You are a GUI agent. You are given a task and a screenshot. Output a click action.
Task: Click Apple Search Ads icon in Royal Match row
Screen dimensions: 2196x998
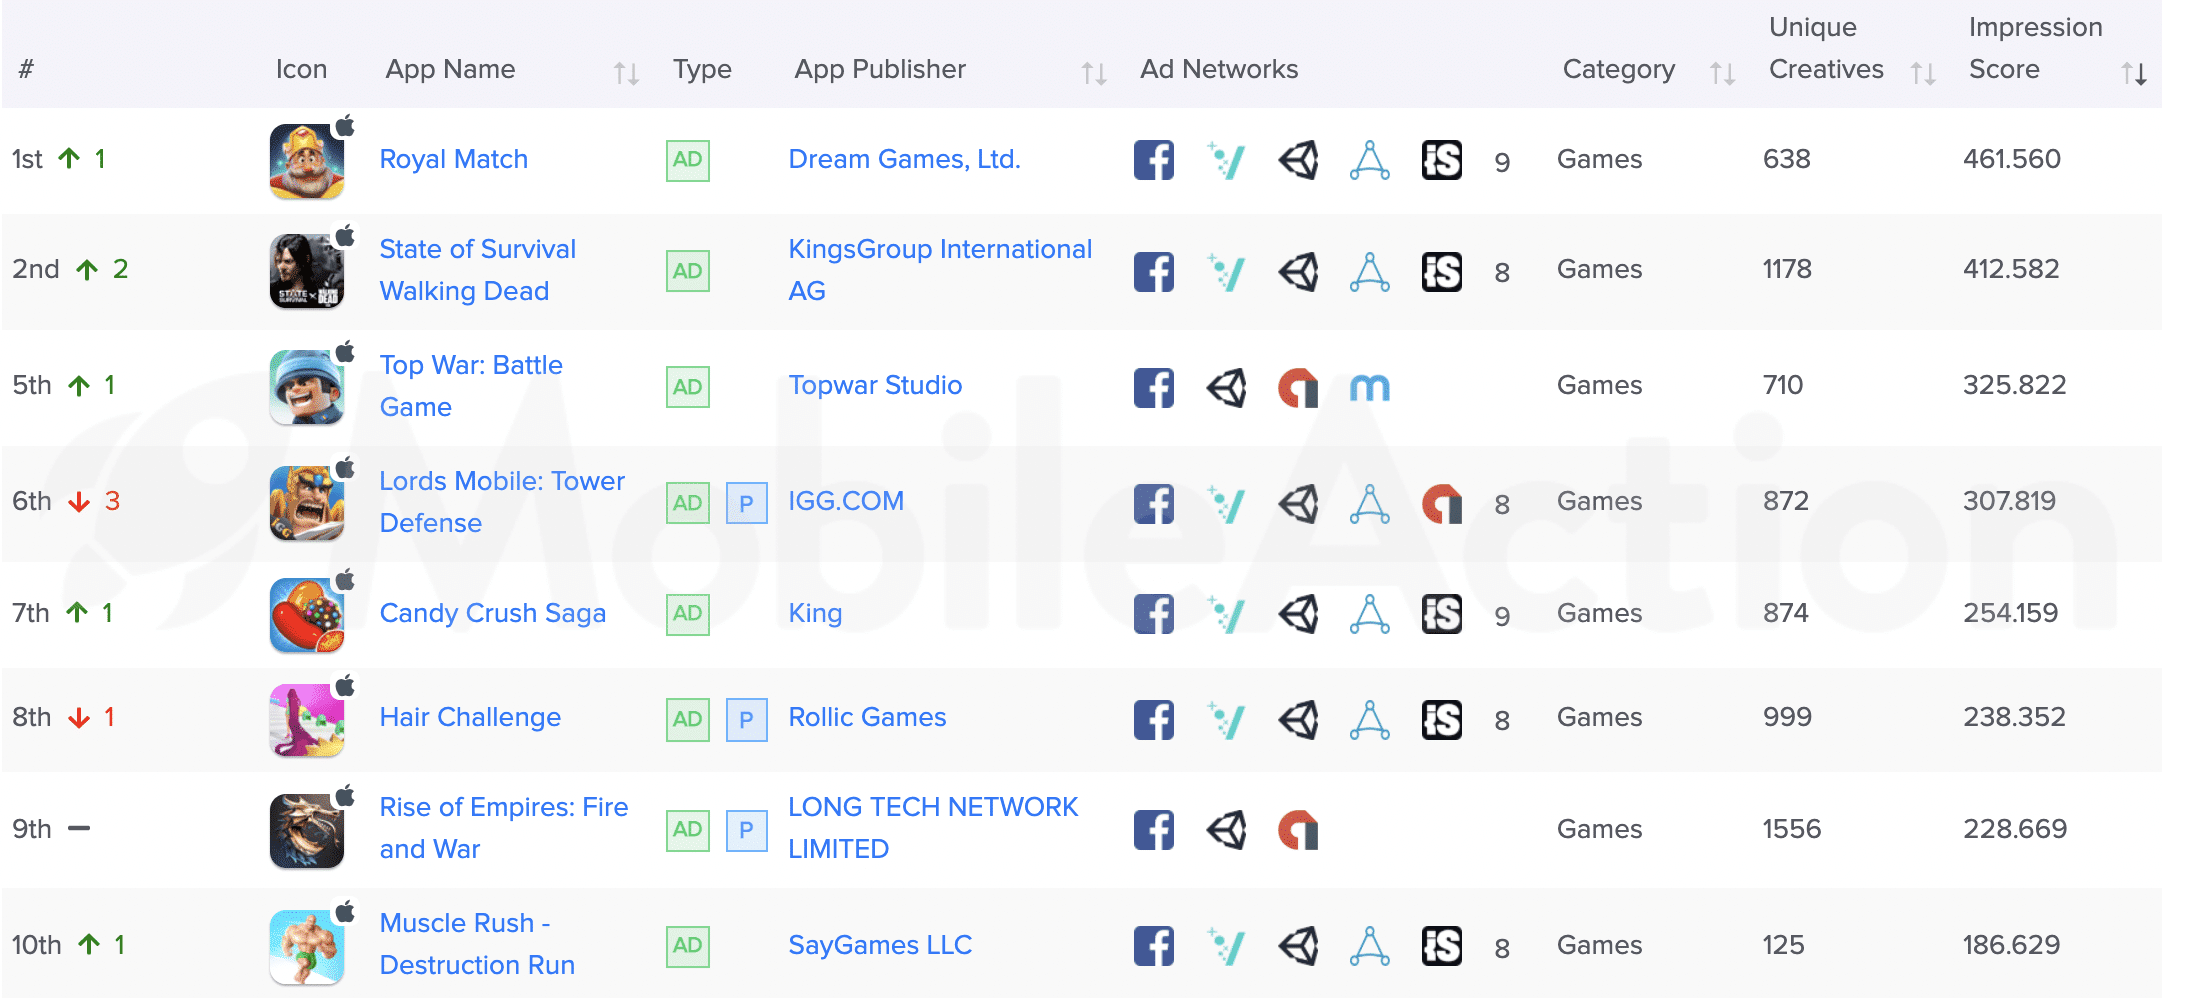(1370, 160)
